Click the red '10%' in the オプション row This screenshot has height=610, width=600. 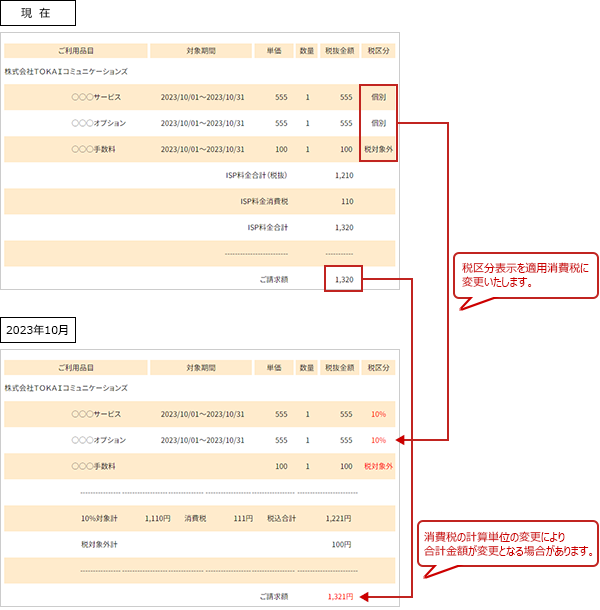[x=378, y=440]
